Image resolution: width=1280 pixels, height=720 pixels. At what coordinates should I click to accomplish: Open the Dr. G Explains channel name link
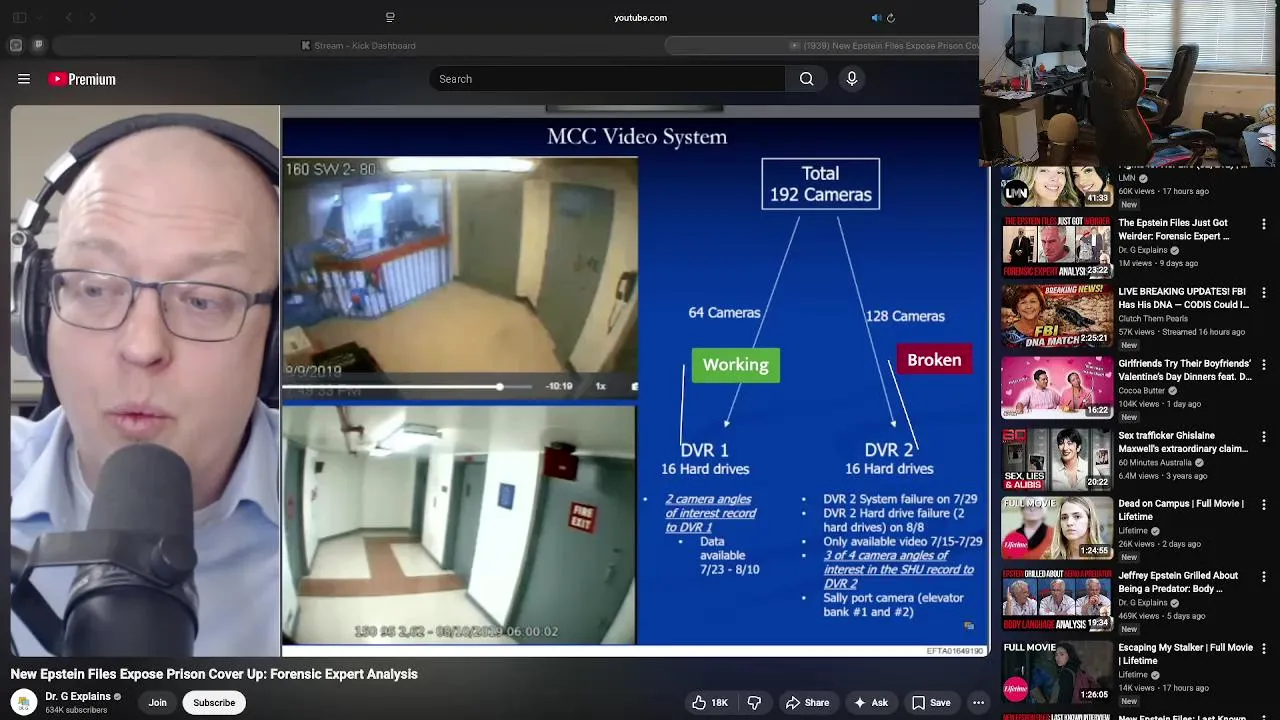point(78,697)
